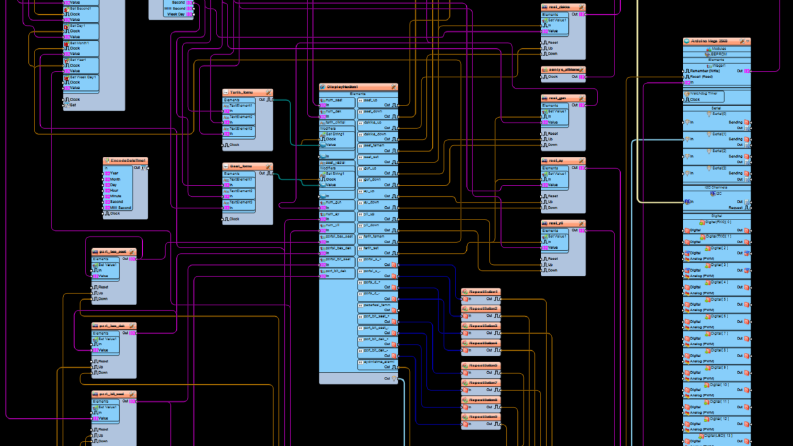Click the Reset pin on port_bas_saat counter
The width and height of the screenshot is (793, 446).
(x=96, y=287)
